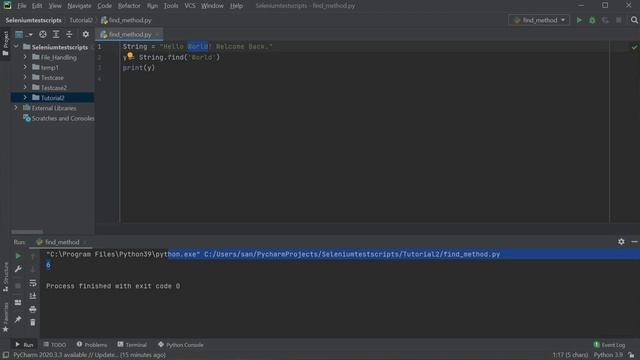The image size is (640, 360).
Task: Hide the Run panel with minus icon
Action: click(634, 242)
